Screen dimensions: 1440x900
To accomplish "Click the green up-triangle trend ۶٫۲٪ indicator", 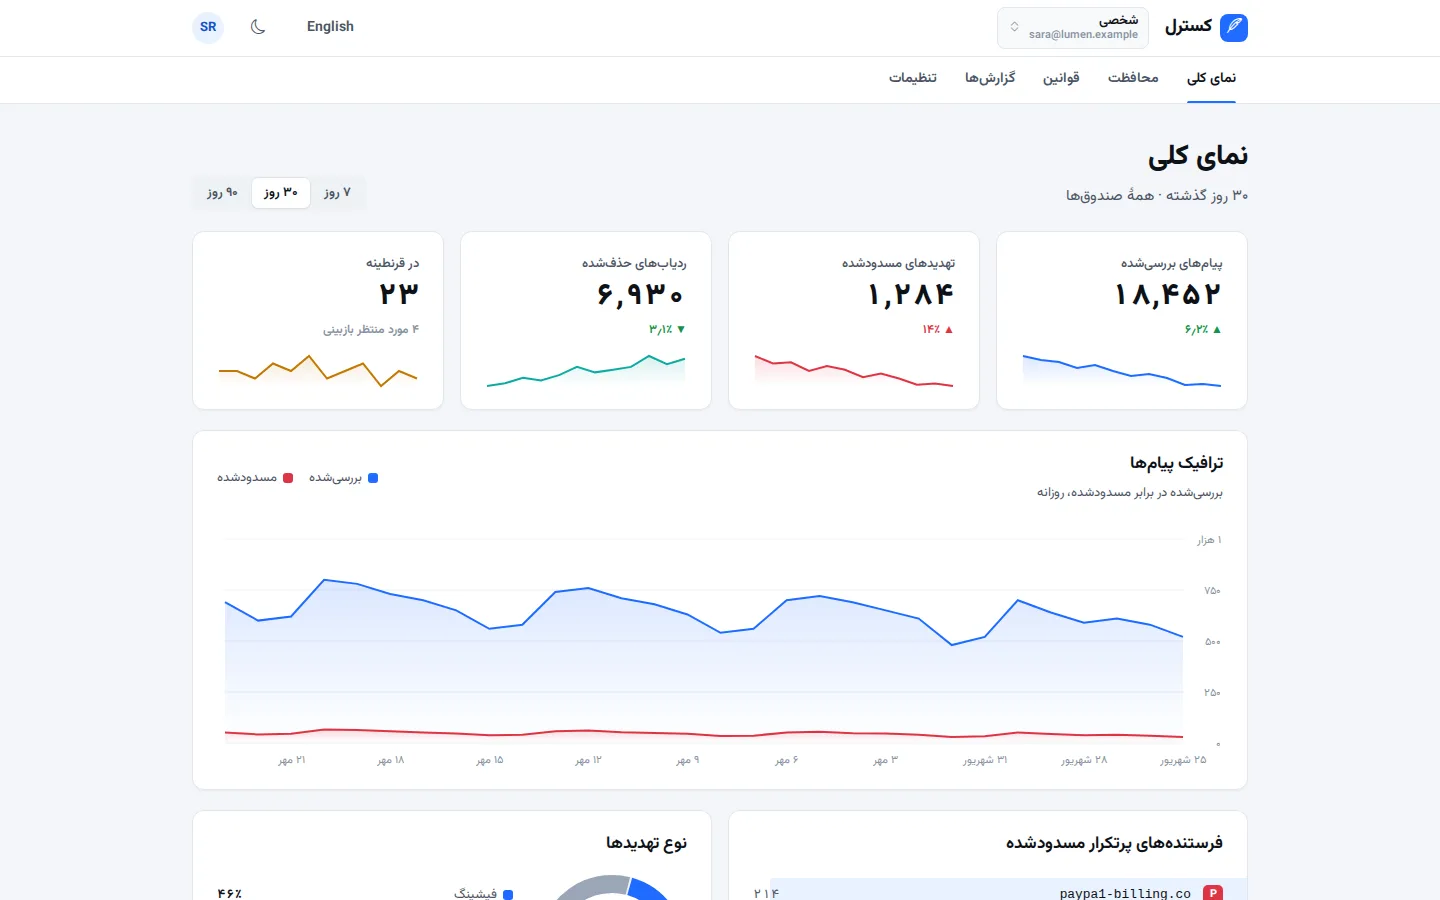I will (1203, 329).
